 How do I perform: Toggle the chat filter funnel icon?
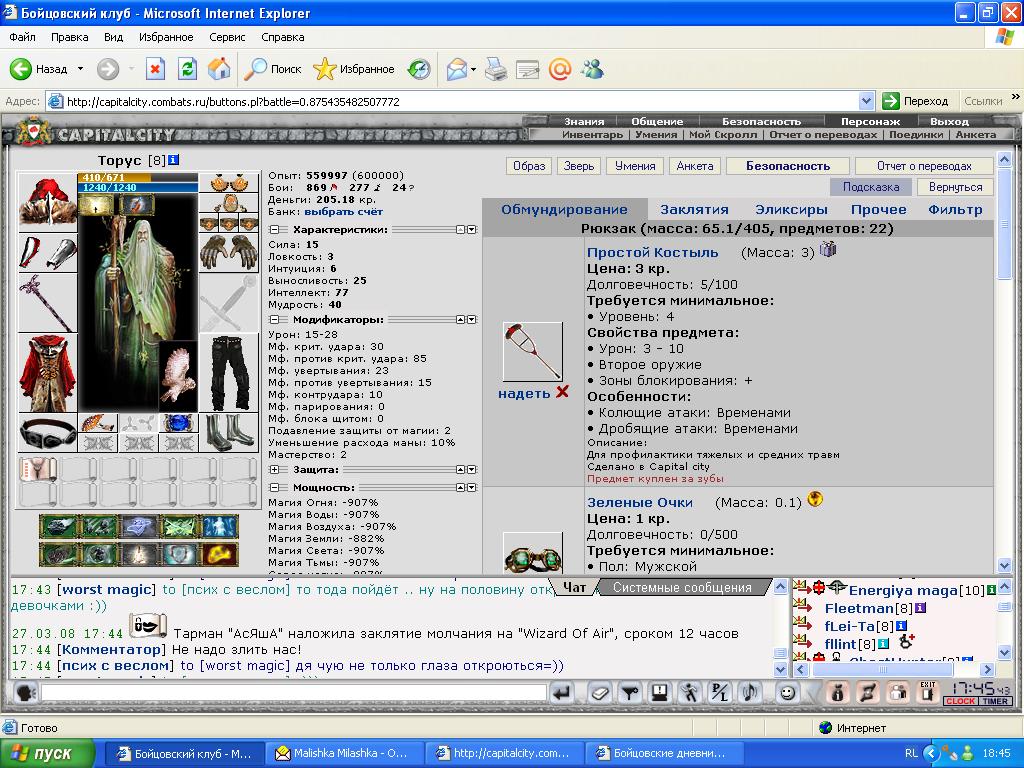point(630,692)
